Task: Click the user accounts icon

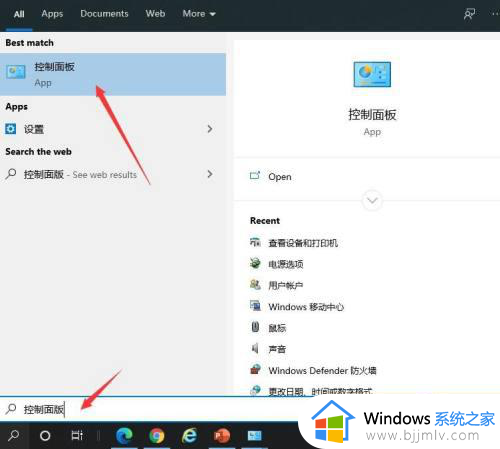Action: (255, 284)
